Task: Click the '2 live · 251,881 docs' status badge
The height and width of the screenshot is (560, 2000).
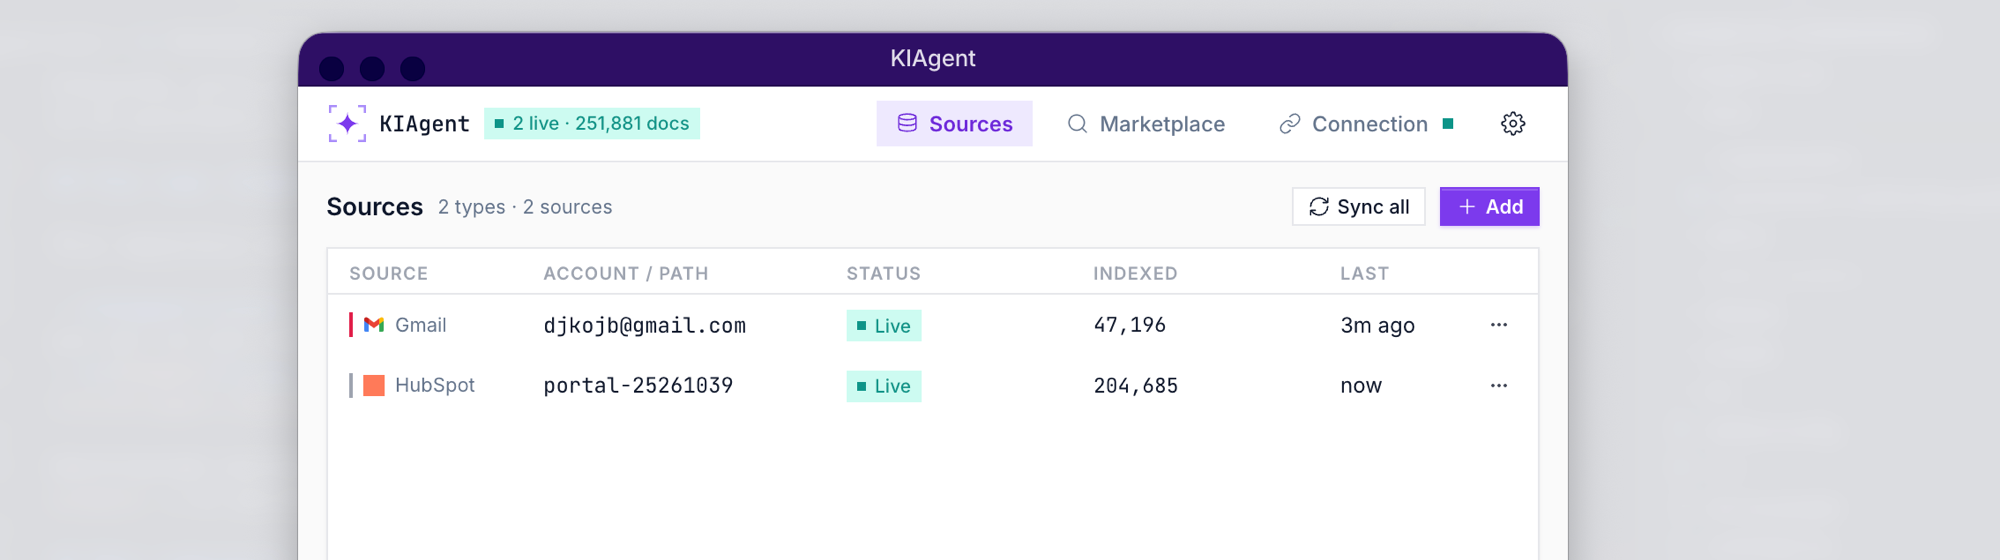Action: (591, 123)
